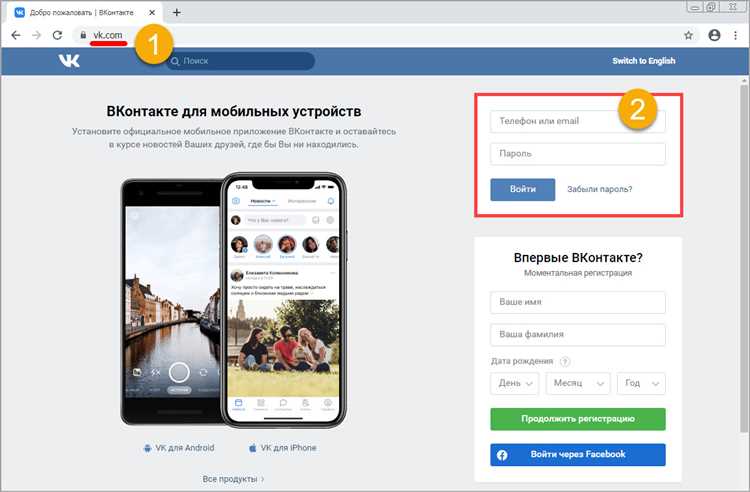Reload the page with the refresh icon
The height and width of the screenshot is (492, 750).
click(x=57, y=35)
